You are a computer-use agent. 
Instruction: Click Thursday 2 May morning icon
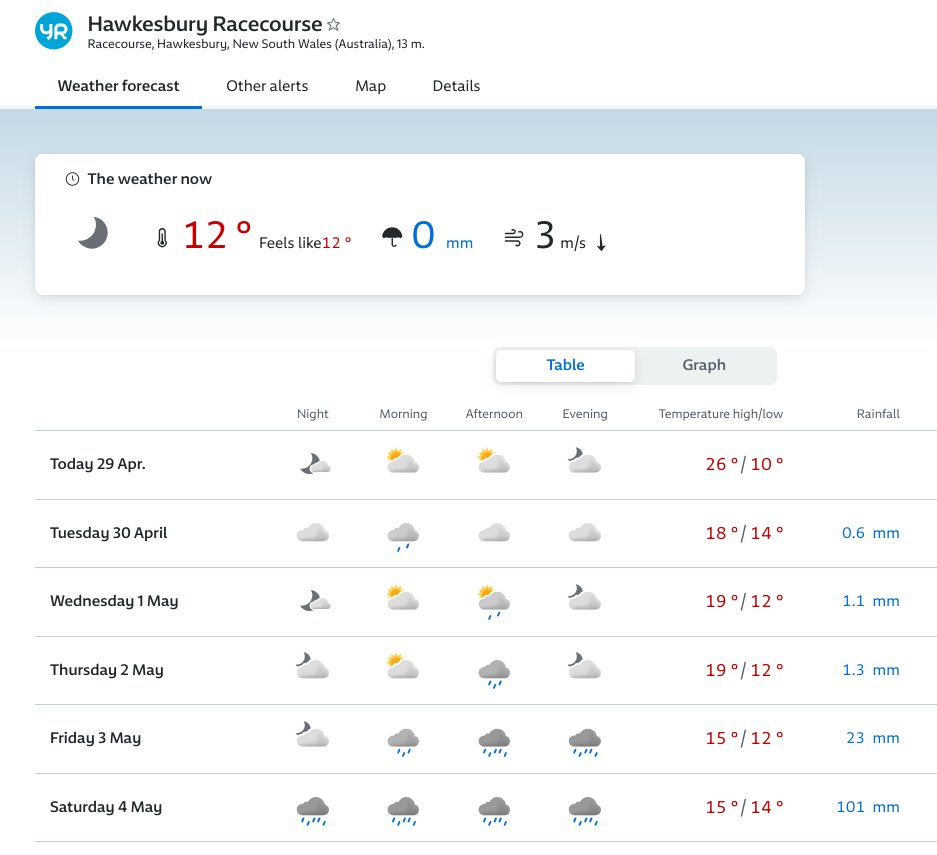(403, 667)
